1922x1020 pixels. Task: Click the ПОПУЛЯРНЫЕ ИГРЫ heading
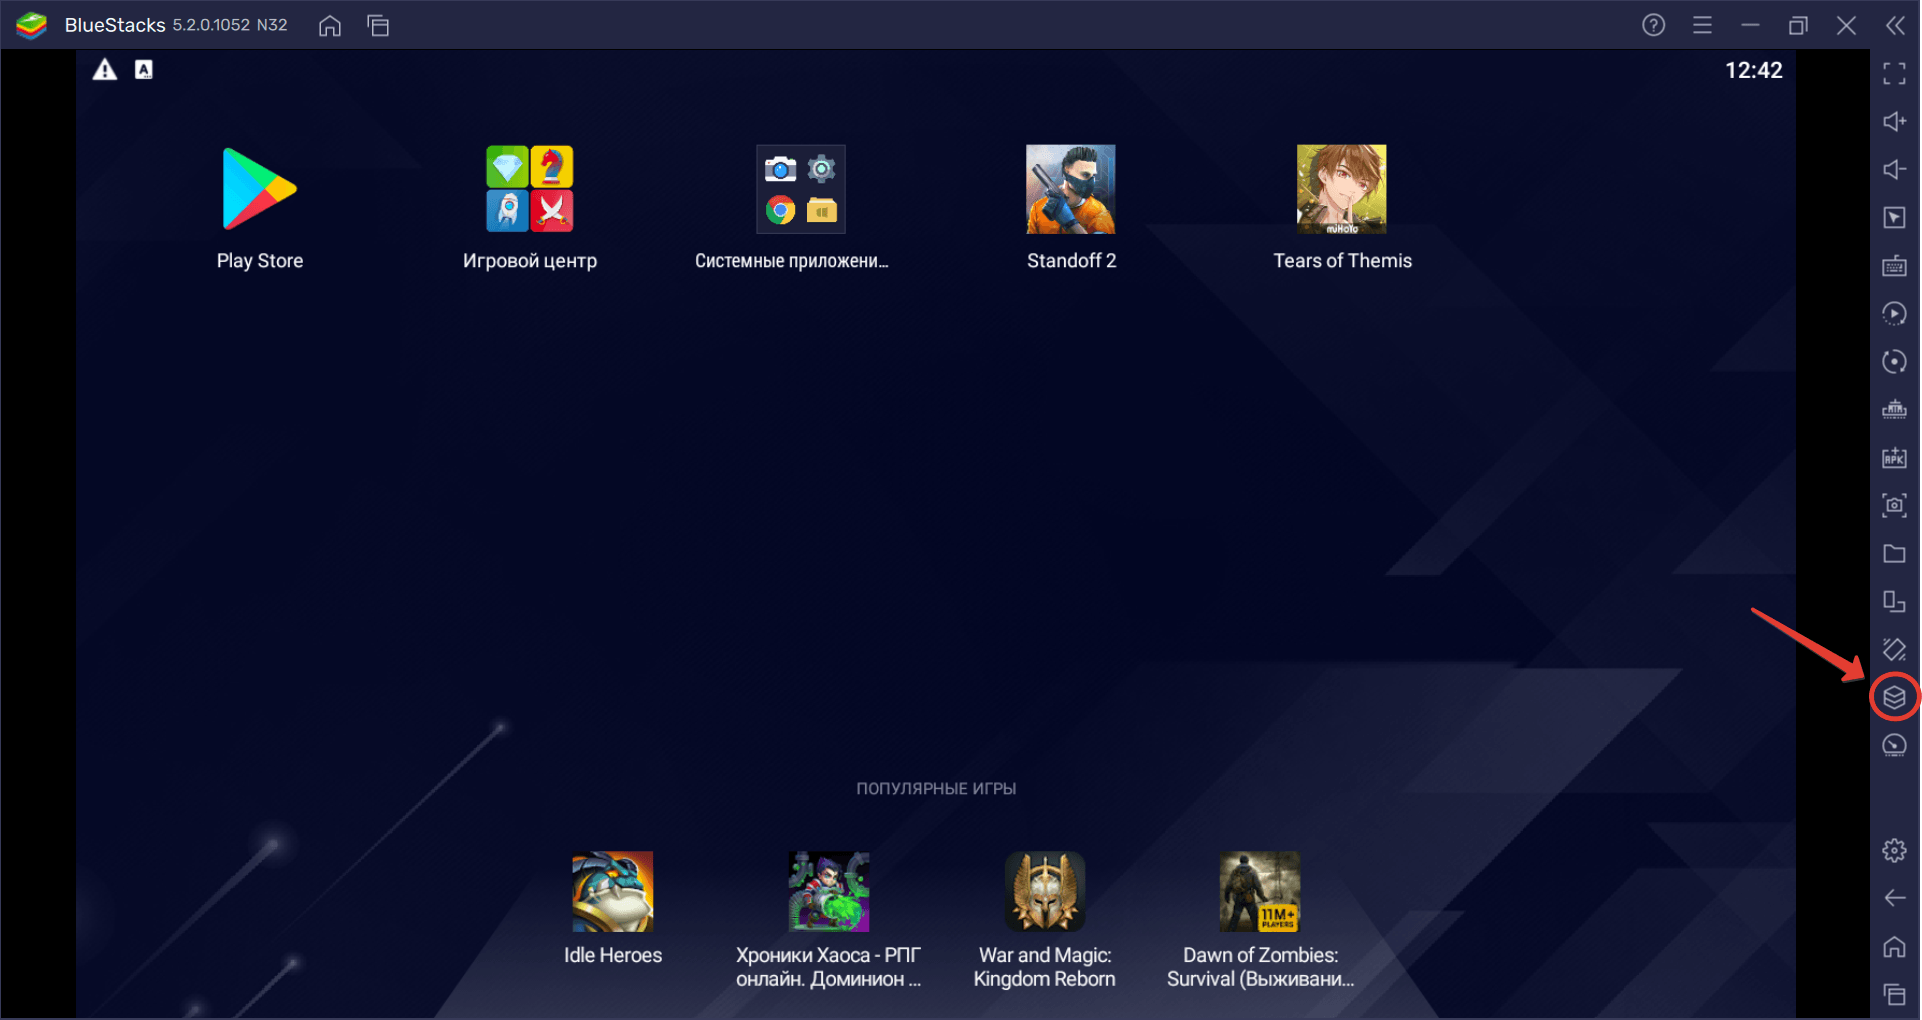coord(936,789)
